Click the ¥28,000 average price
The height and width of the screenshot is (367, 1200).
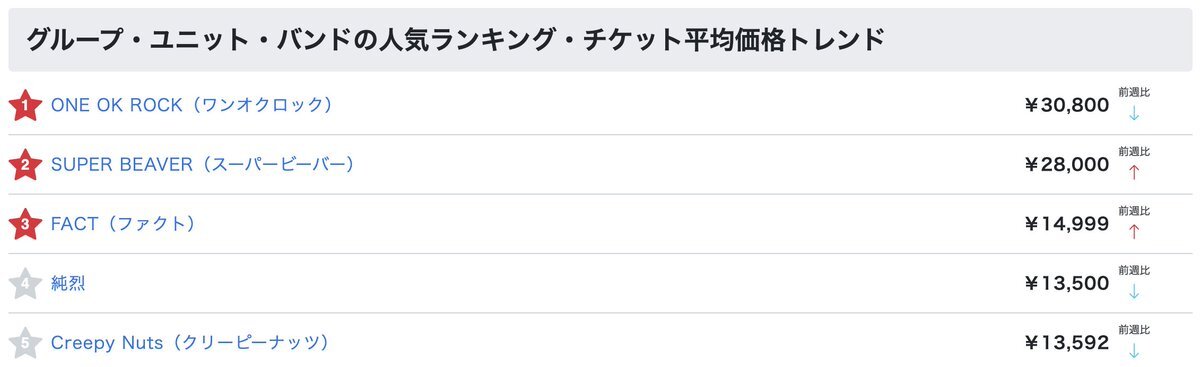click(x=1067, y=164)
